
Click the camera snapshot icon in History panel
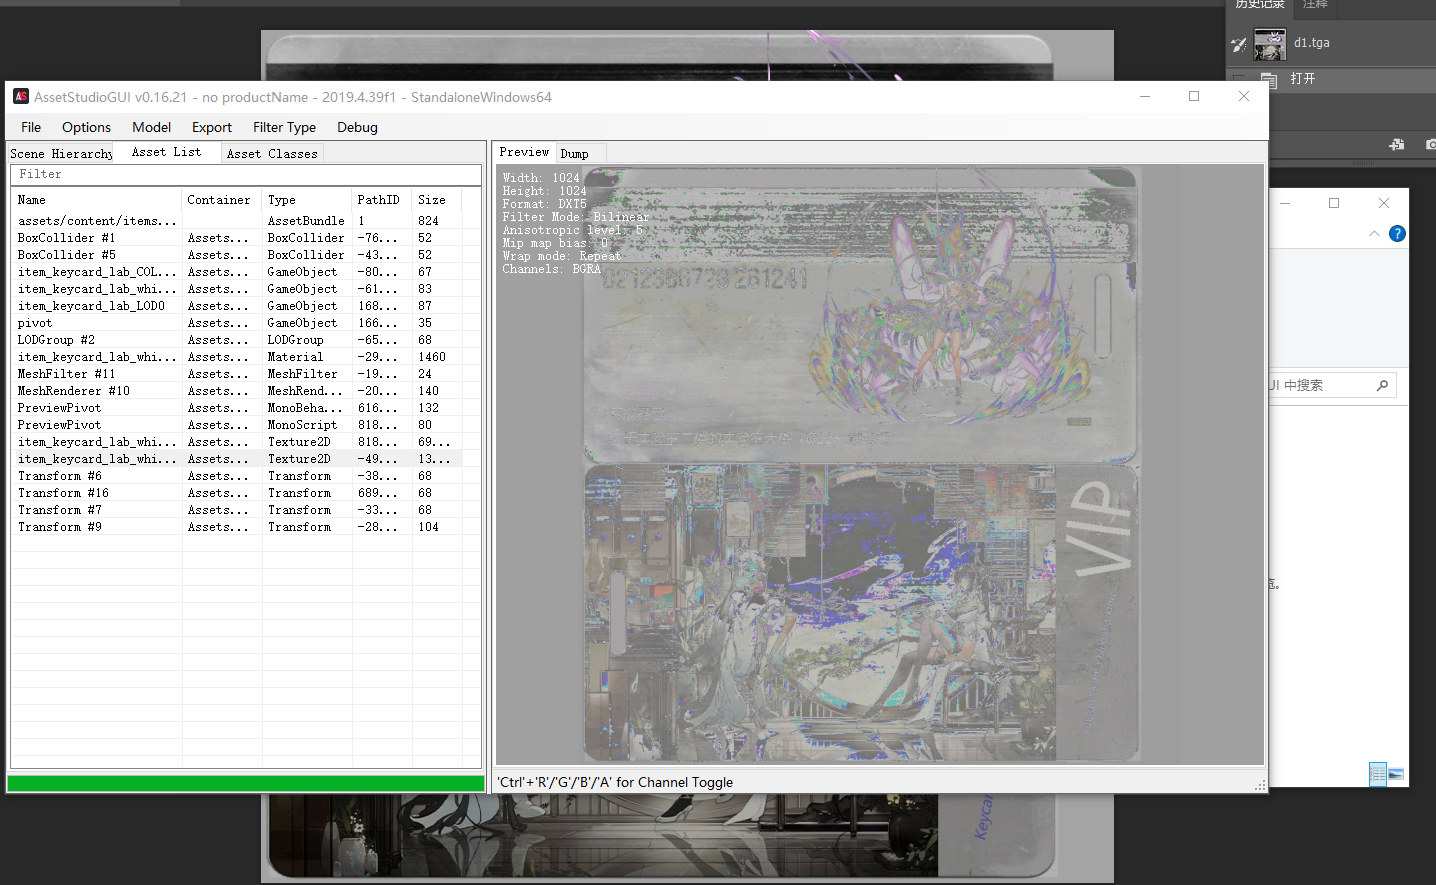point(1430,145)
